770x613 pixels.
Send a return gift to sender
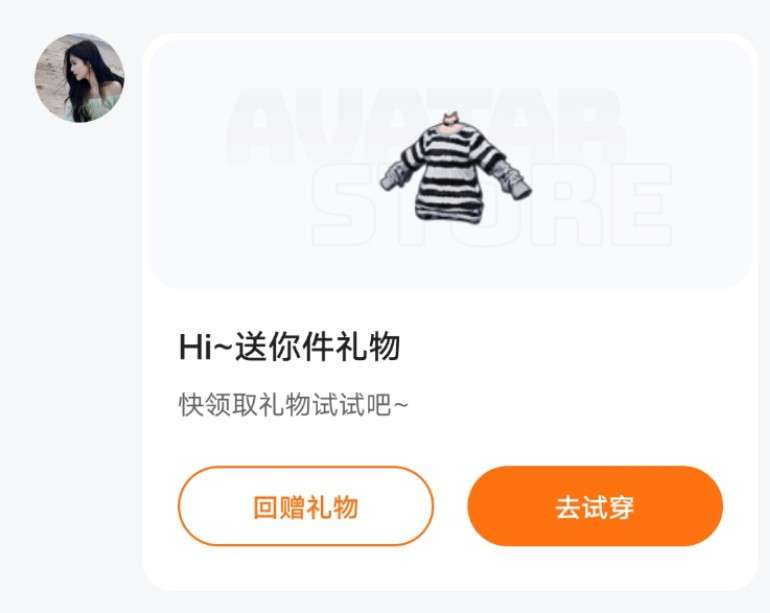pyautogui.click(x=305, y=506)
